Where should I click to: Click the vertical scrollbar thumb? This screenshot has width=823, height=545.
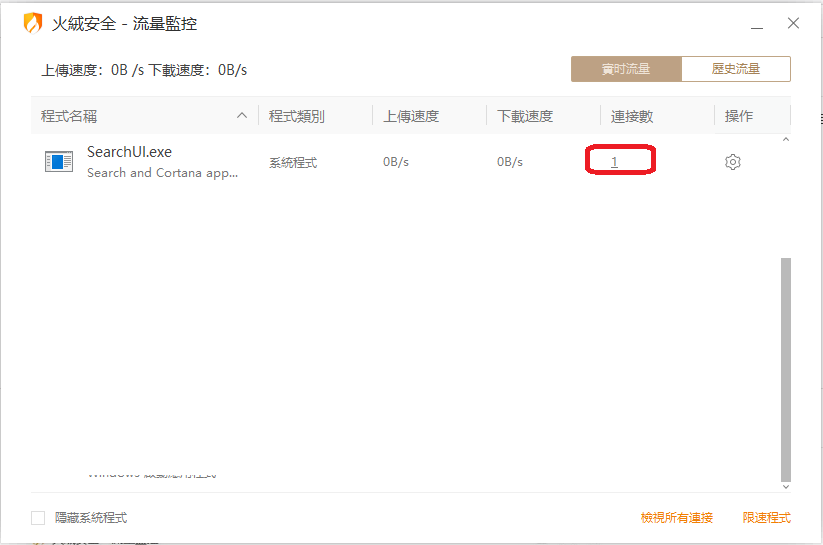coord(785,368)
